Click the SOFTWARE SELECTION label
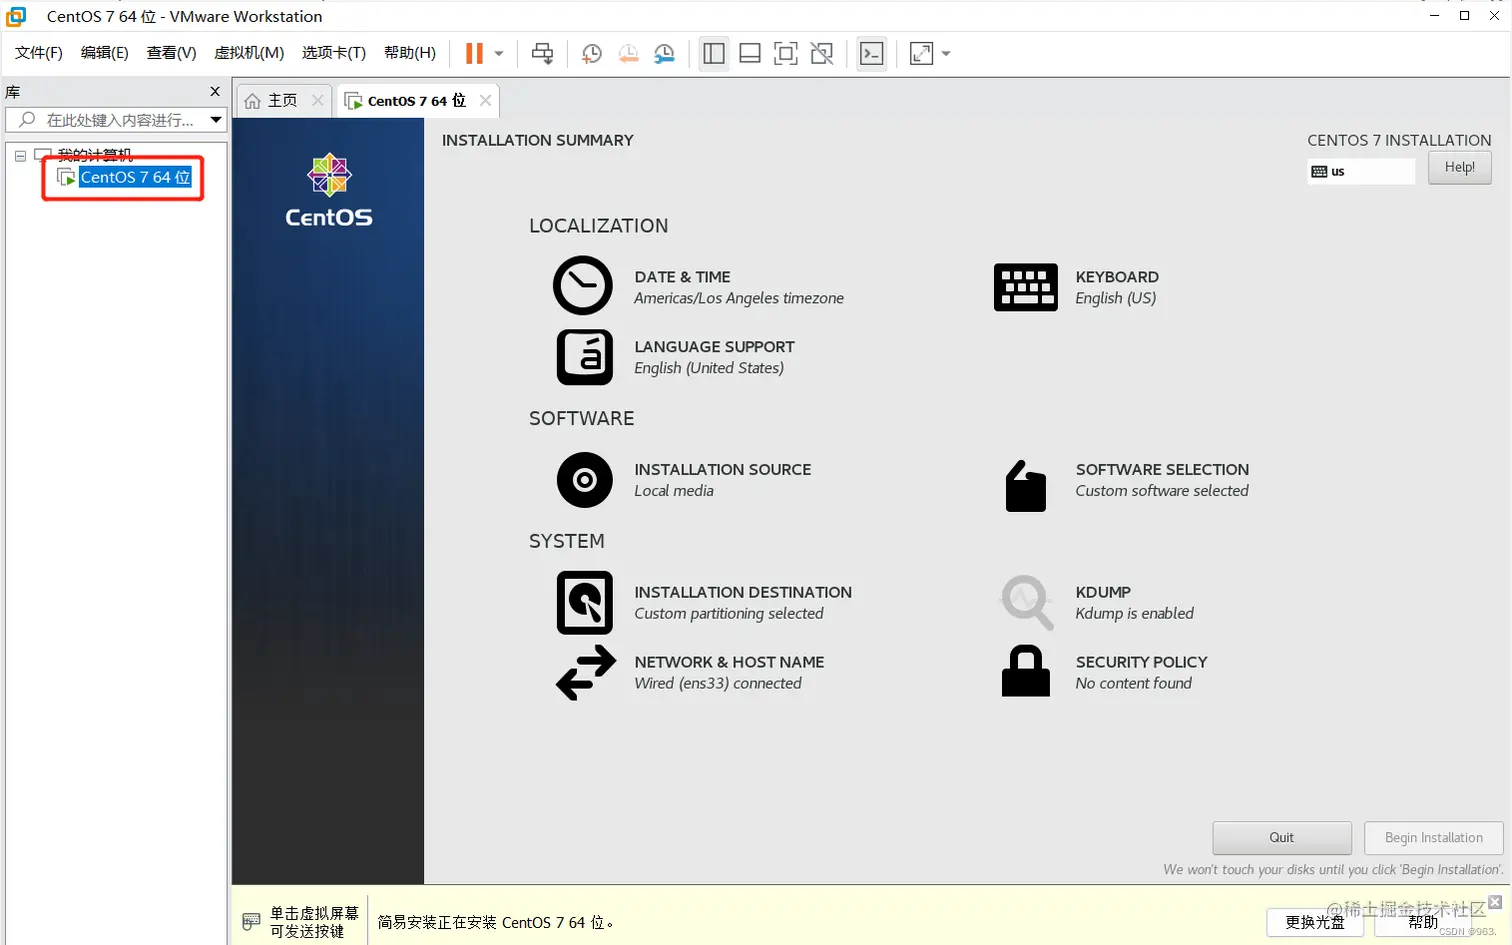 tap(1162, 470)
